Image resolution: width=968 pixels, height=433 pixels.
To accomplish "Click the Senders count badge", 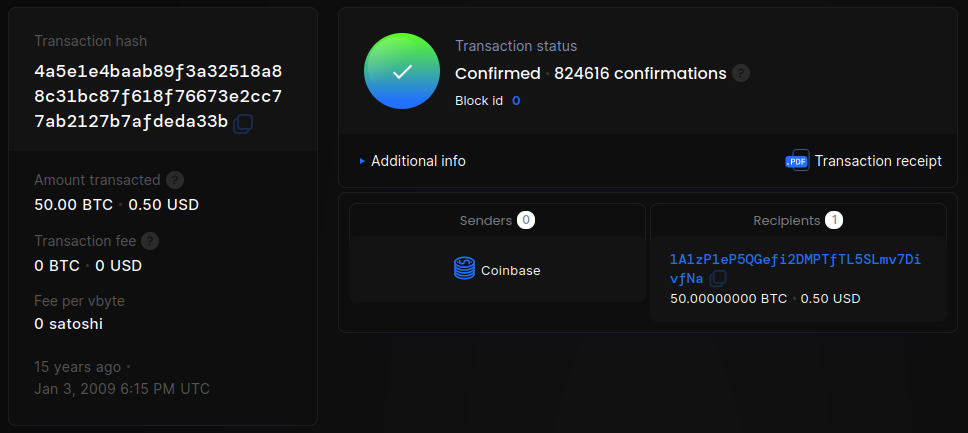I will pyautogui.click(x=526, y=220).
